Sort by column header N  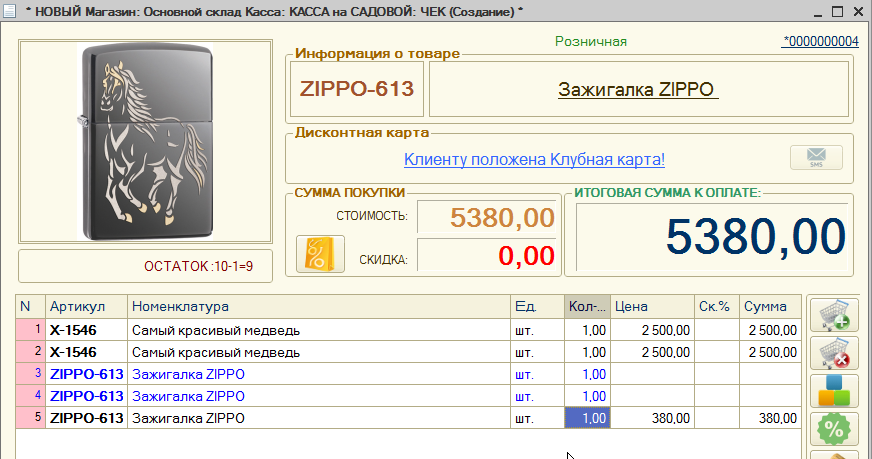(x=31, y=307)
